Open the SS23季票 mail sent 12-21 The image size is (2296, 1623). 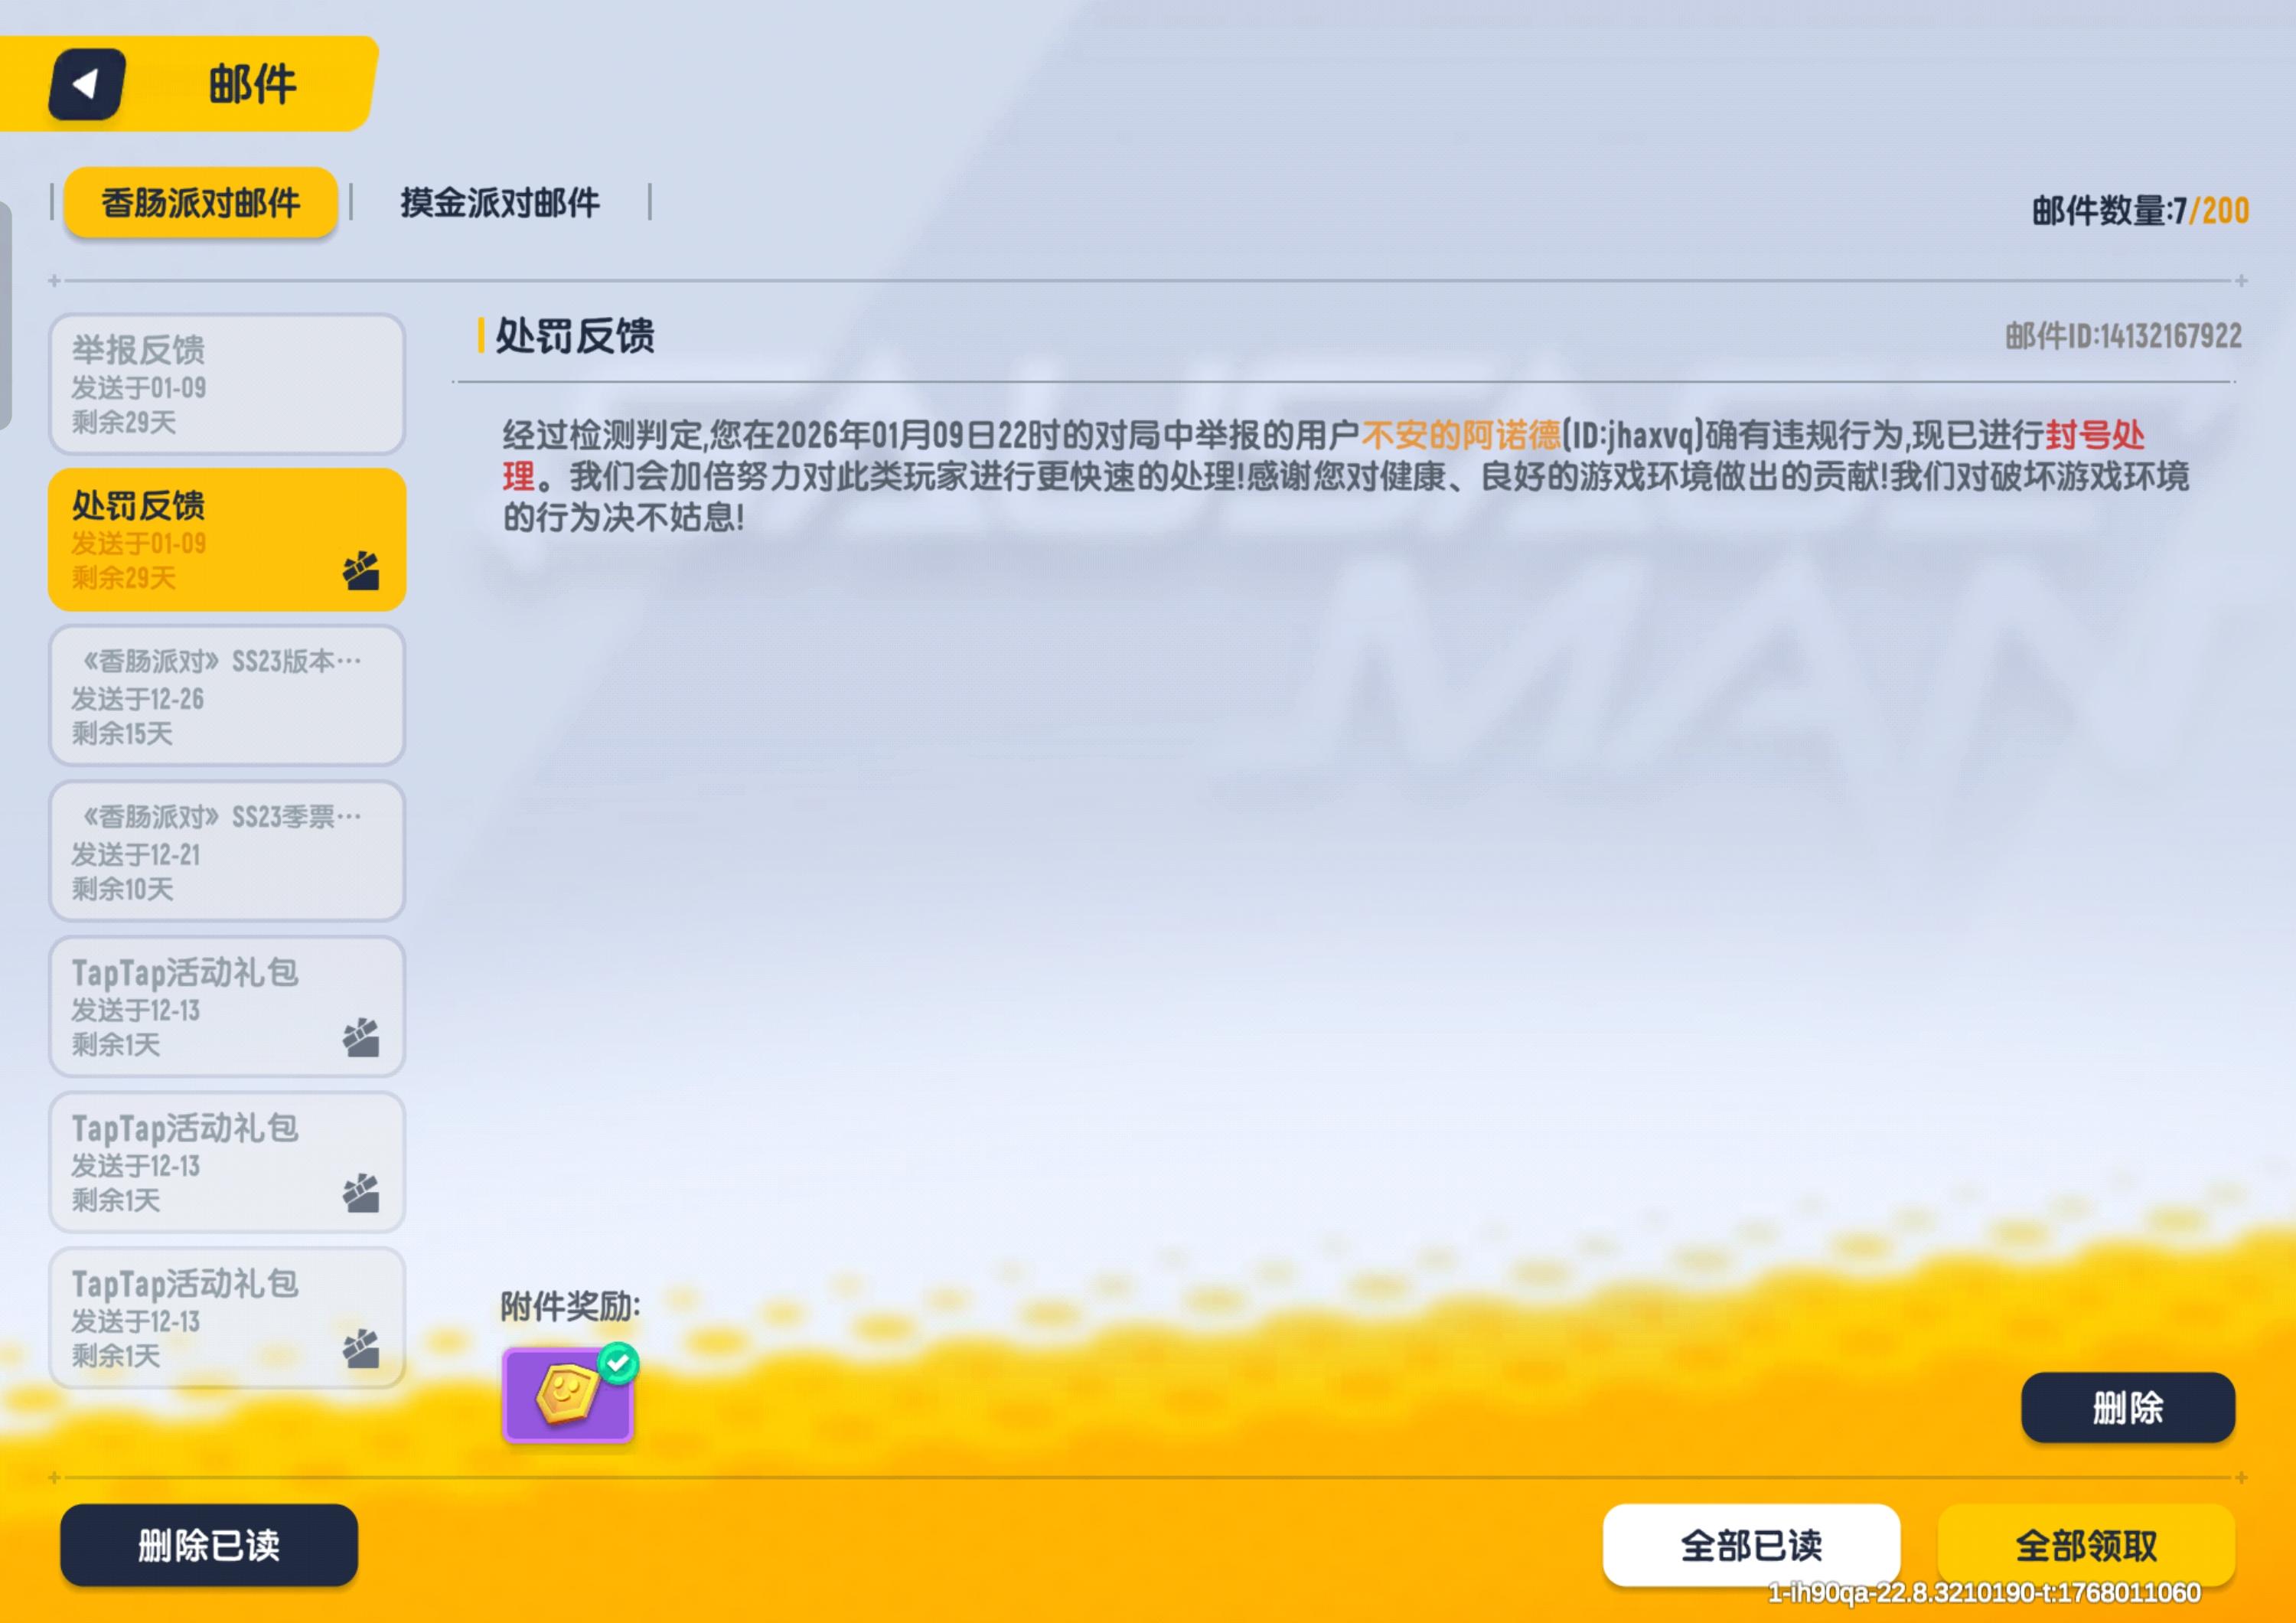(x=226, y=851)
